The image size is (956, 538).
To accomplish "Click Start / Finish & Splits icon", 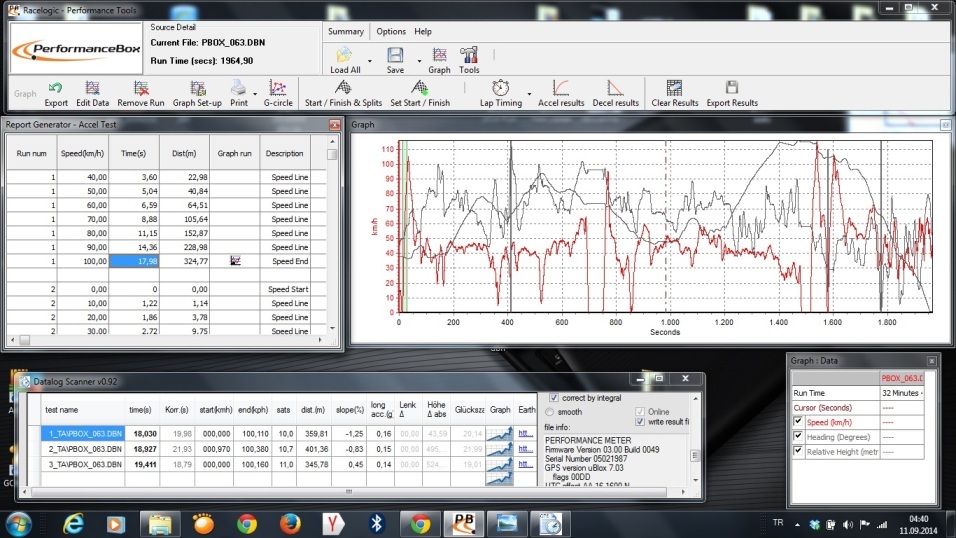I will pos(343,89).
